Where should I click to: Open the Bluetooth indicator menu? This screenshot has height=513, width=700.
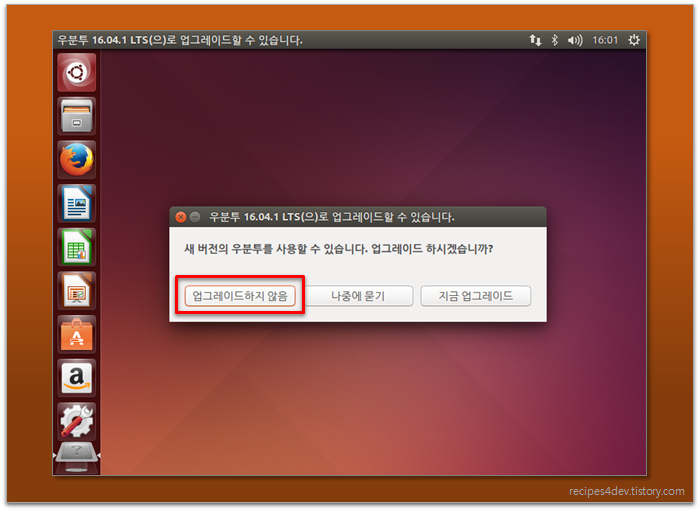click(x=554, y=40)
